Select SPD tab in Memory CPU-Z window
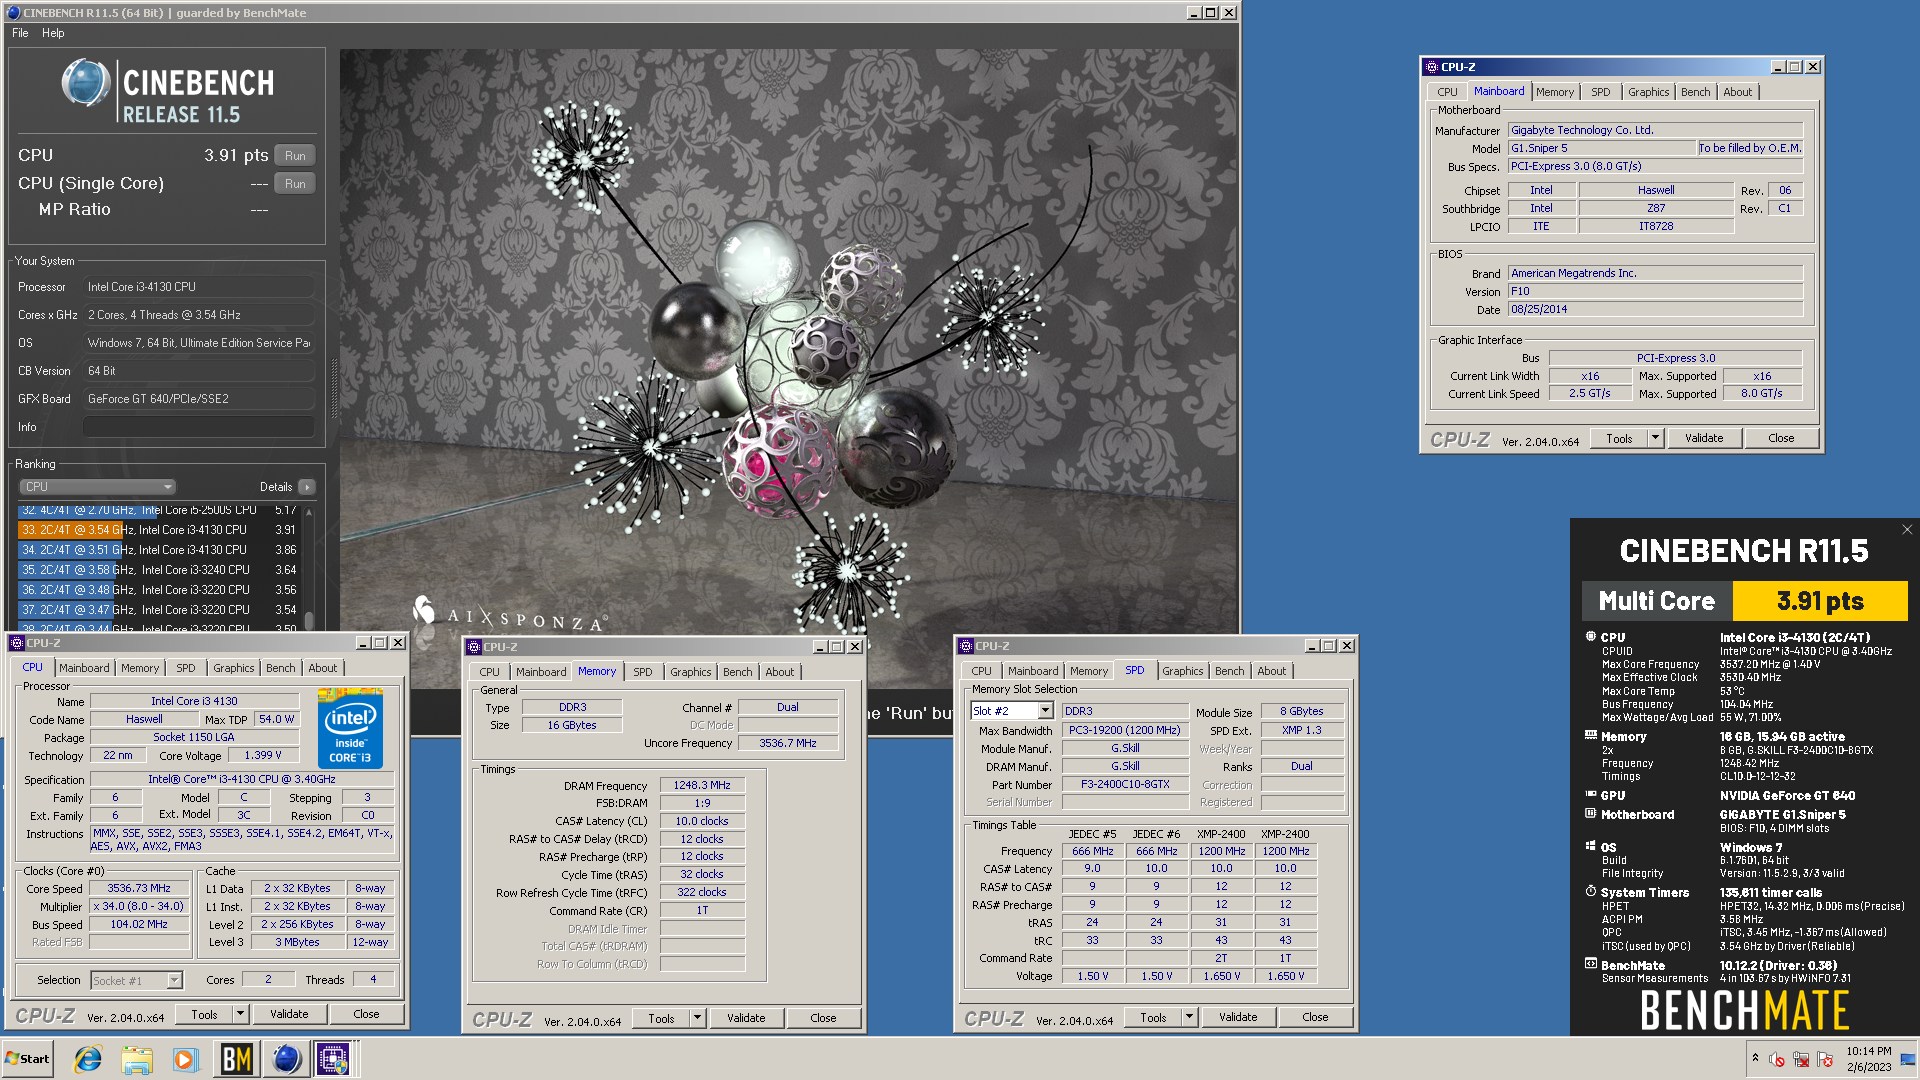This screenshot has width=1920, height=1080. click(x=642, y=672)
